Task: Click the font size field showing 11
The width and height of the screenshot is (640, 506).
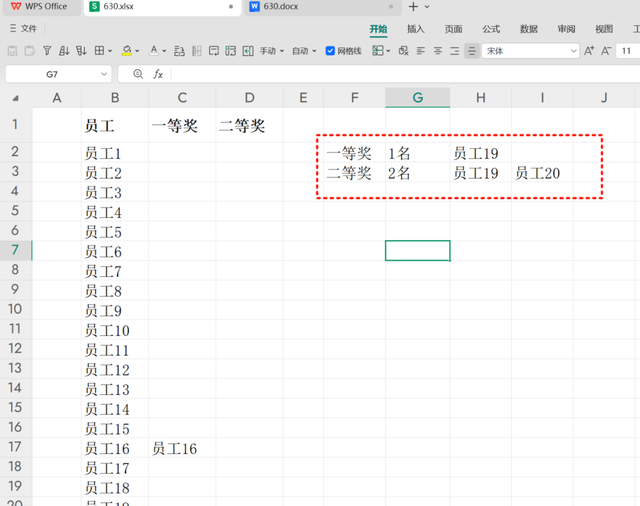Action: pos(627,51)
